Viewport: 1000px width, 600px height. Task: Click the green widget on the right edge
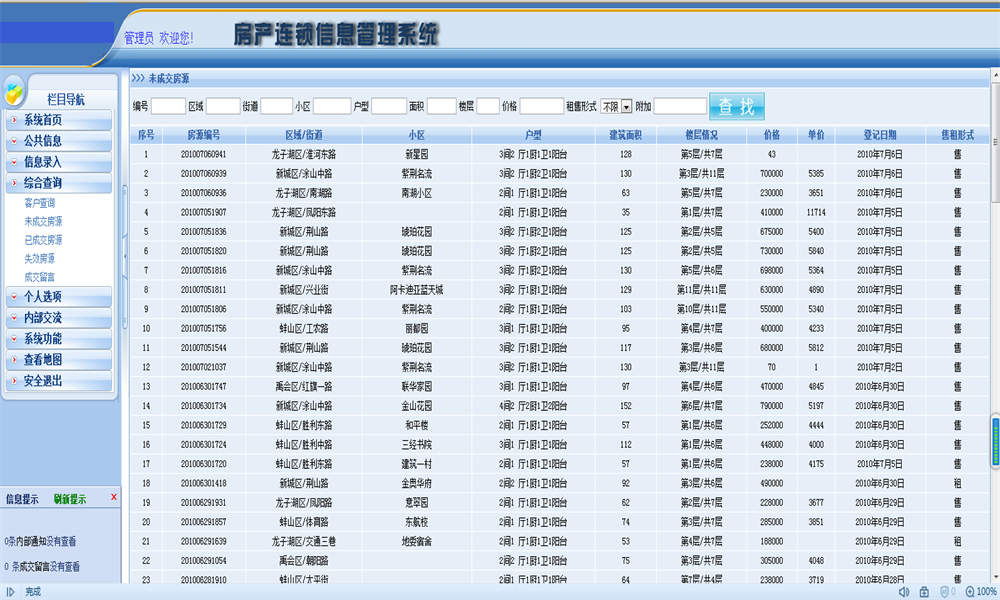coord(995,441)
